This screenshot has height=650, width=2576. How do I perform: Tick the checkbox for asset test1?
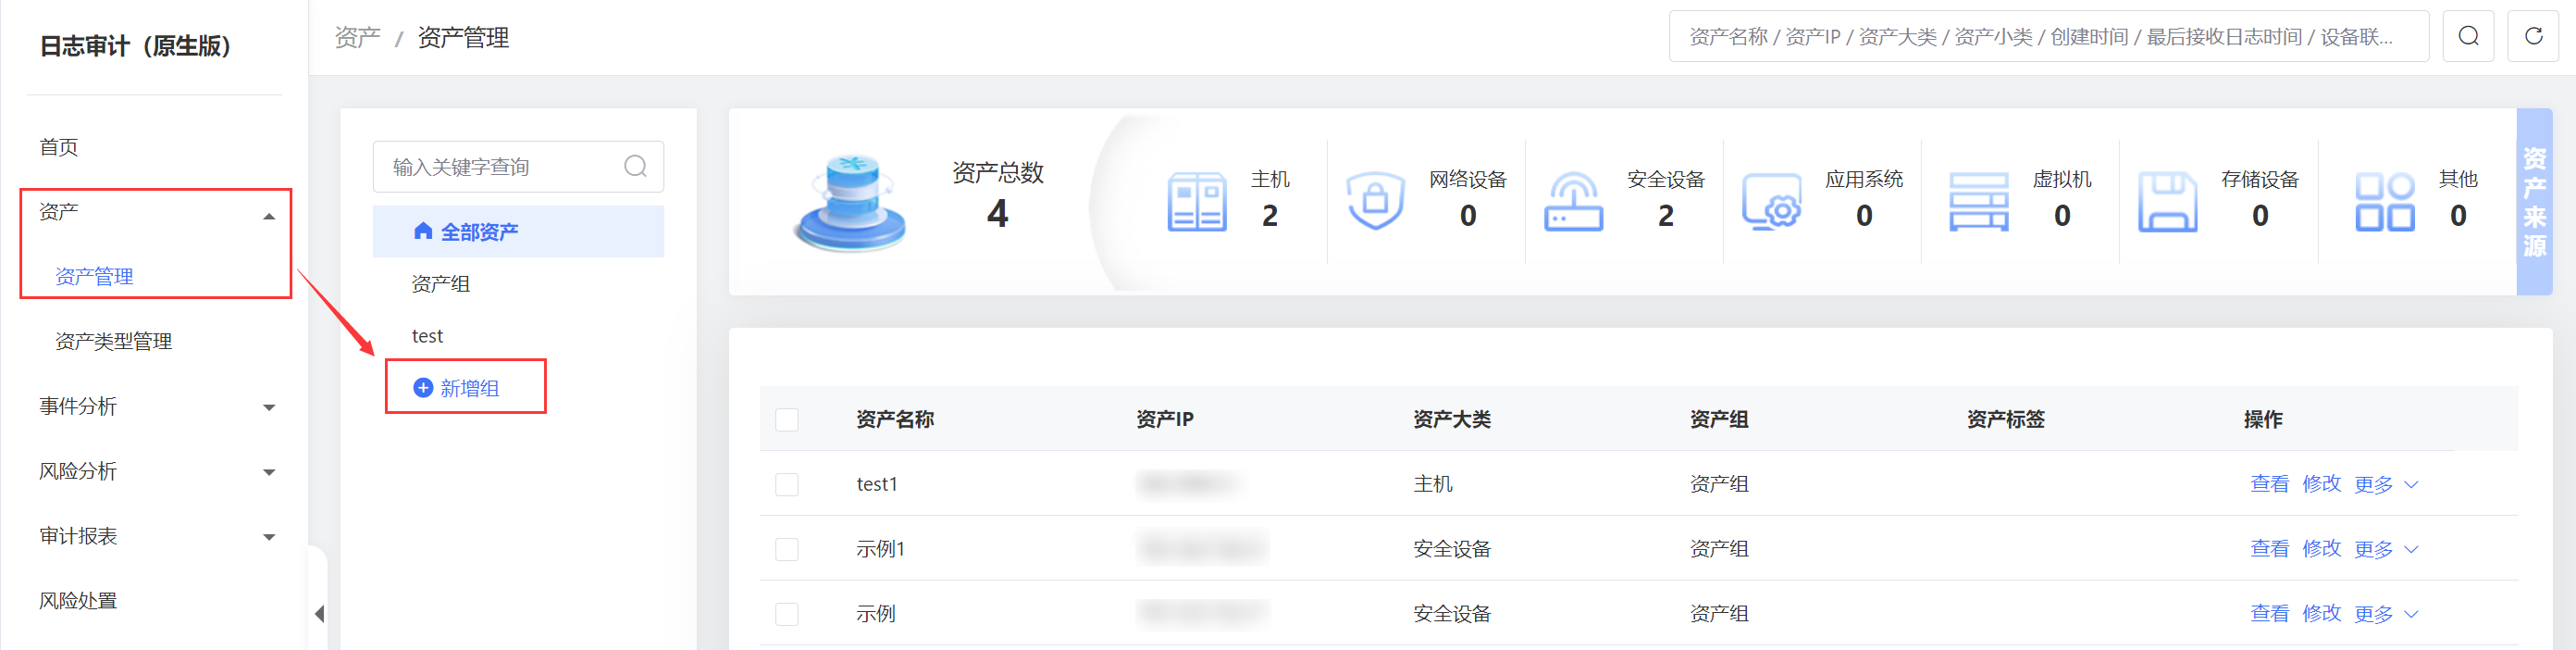787,485
